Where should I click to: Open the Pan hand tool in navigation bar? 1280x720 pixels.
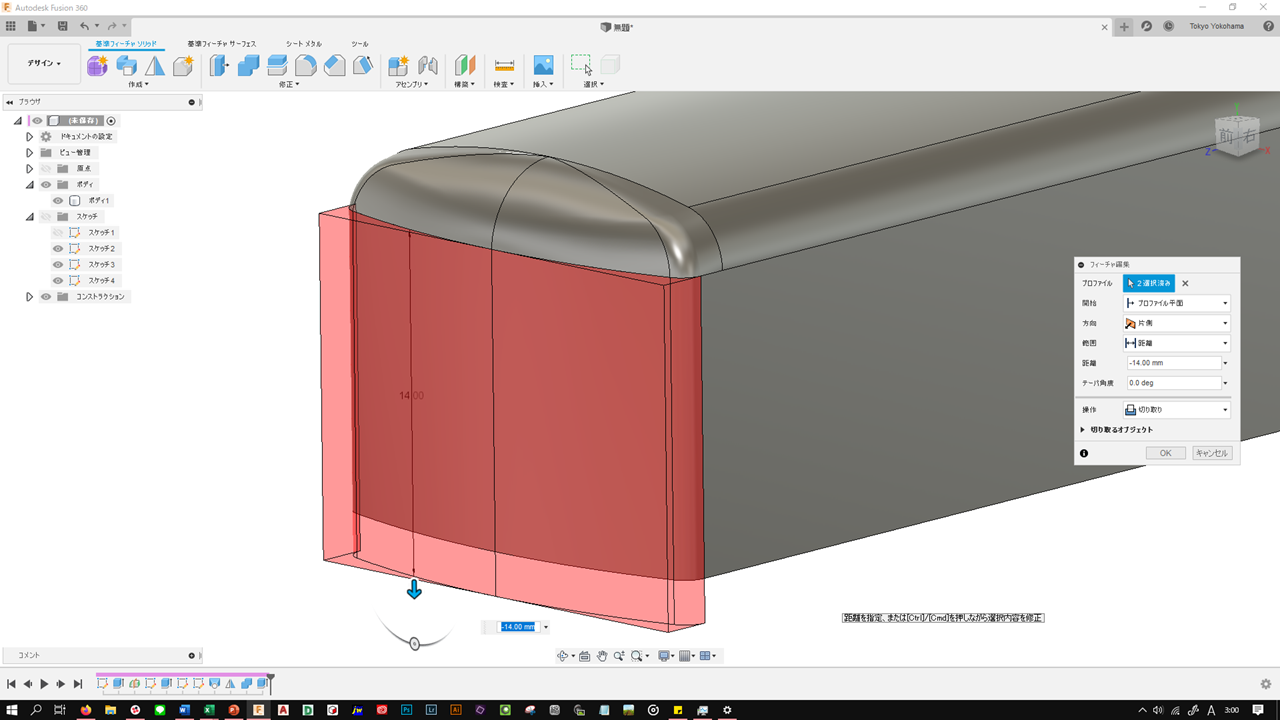602,656
